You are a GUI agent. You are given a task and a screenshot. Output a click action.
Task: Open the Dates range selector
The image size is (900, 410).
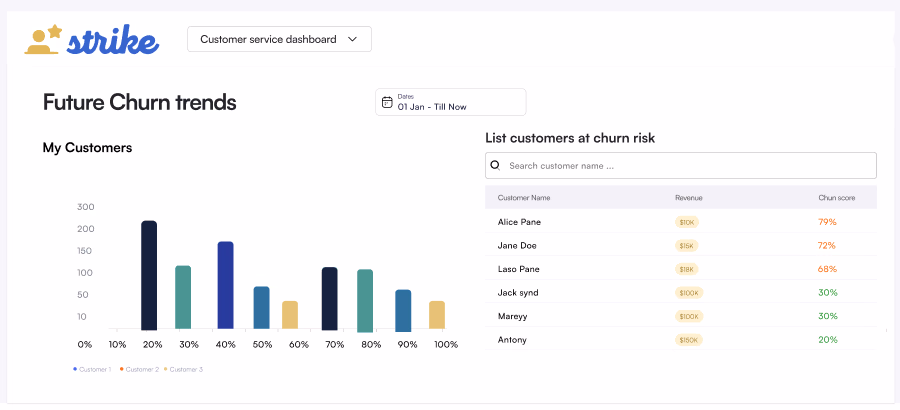tap(450, 102)
